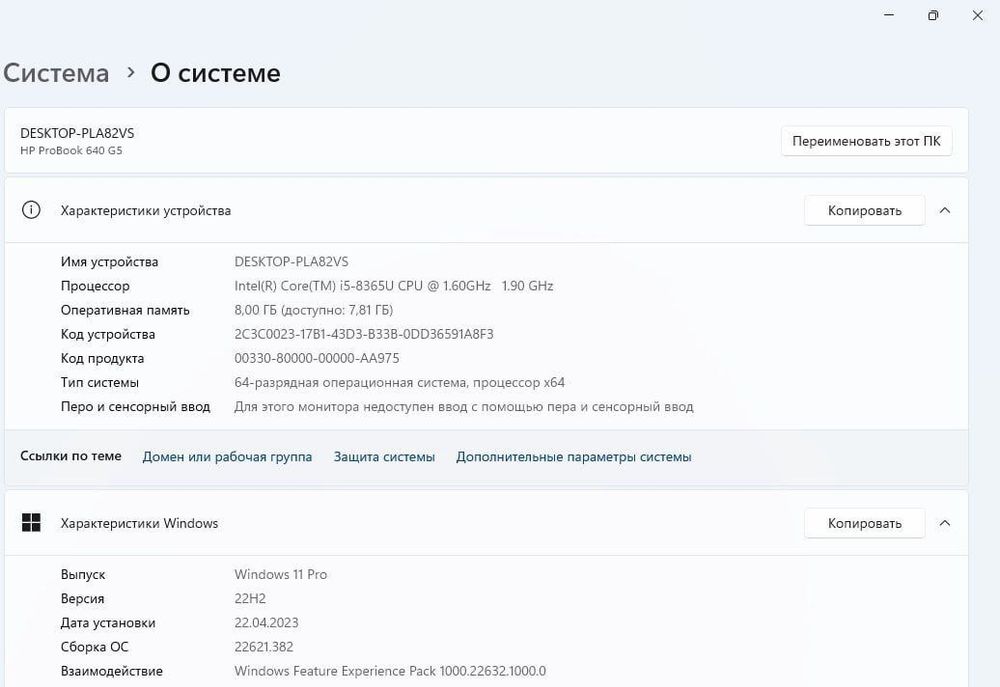Select the pen and touch unavailable message

pyautogui.click(x=464, y=406)
